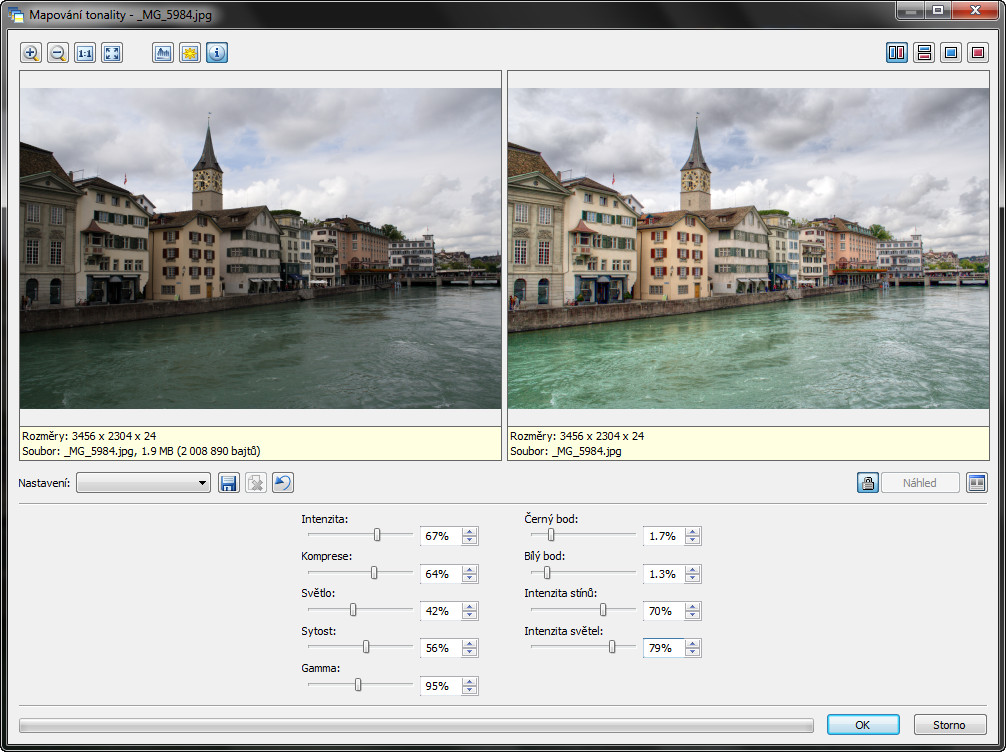Increase Bílý bod with the up arrow

pyautogui.click(x=692, y=569)
